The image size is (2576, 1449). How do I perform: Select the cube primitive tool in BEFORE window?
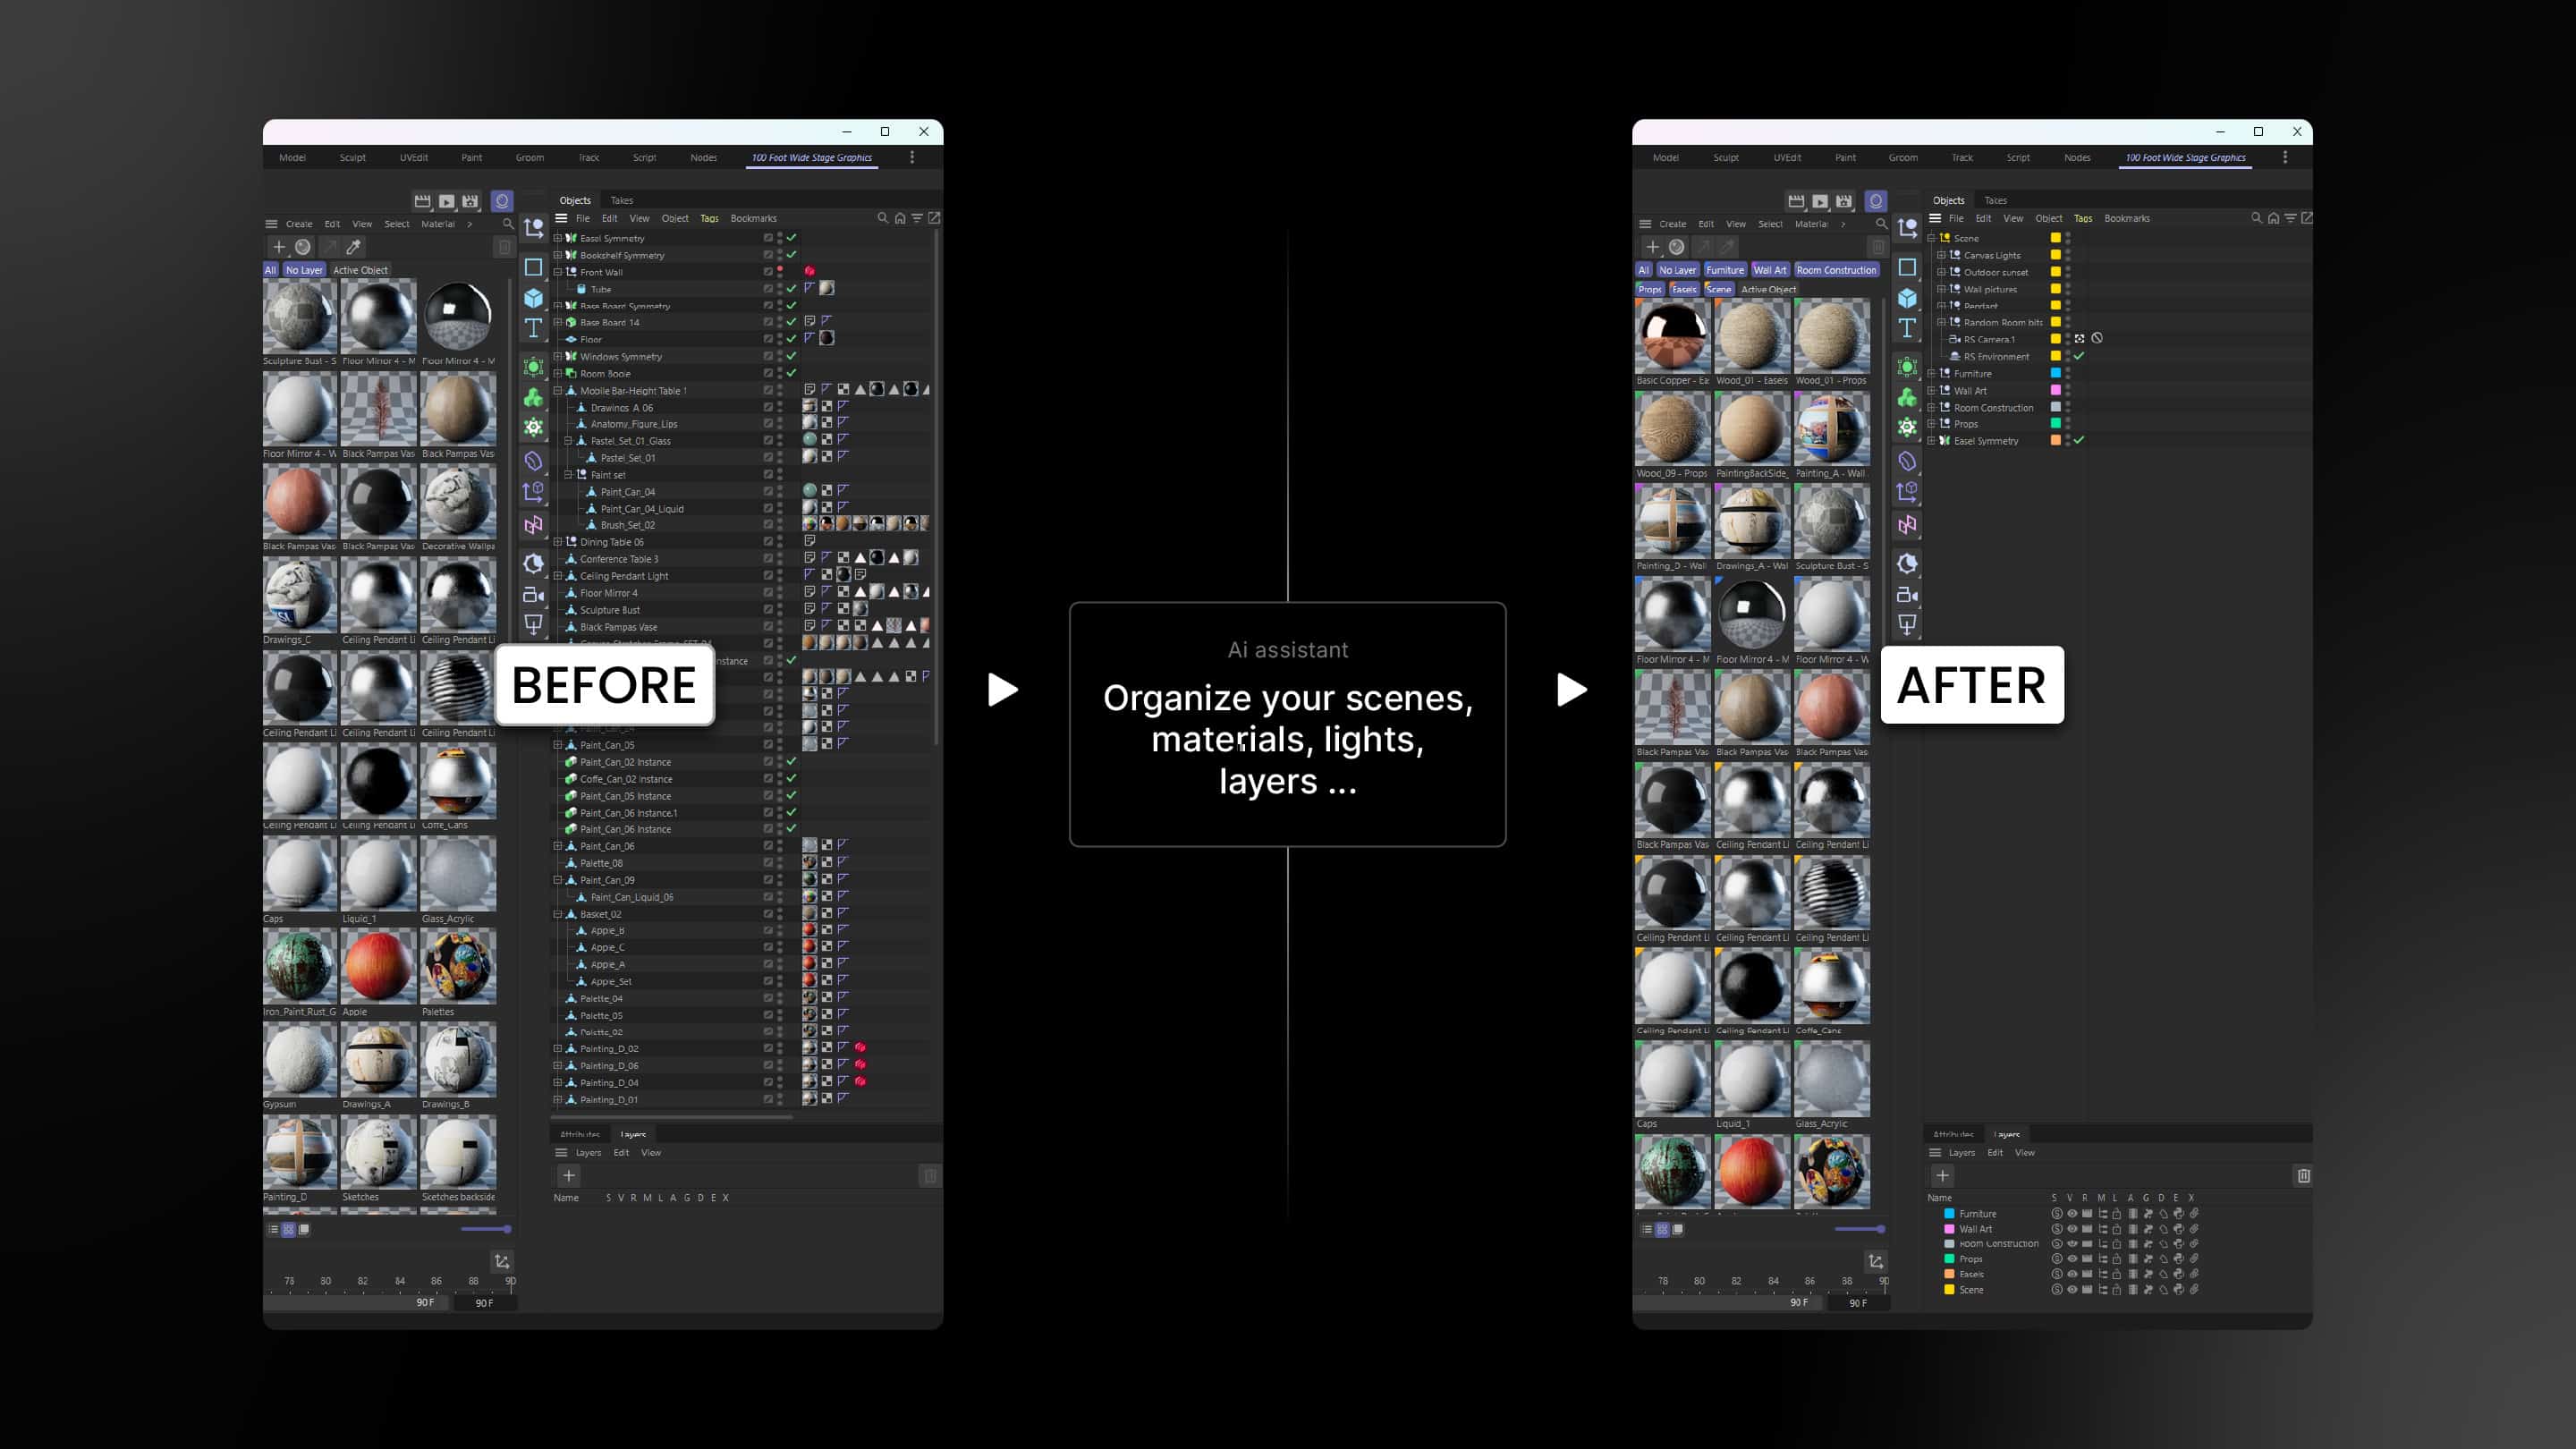533,298
